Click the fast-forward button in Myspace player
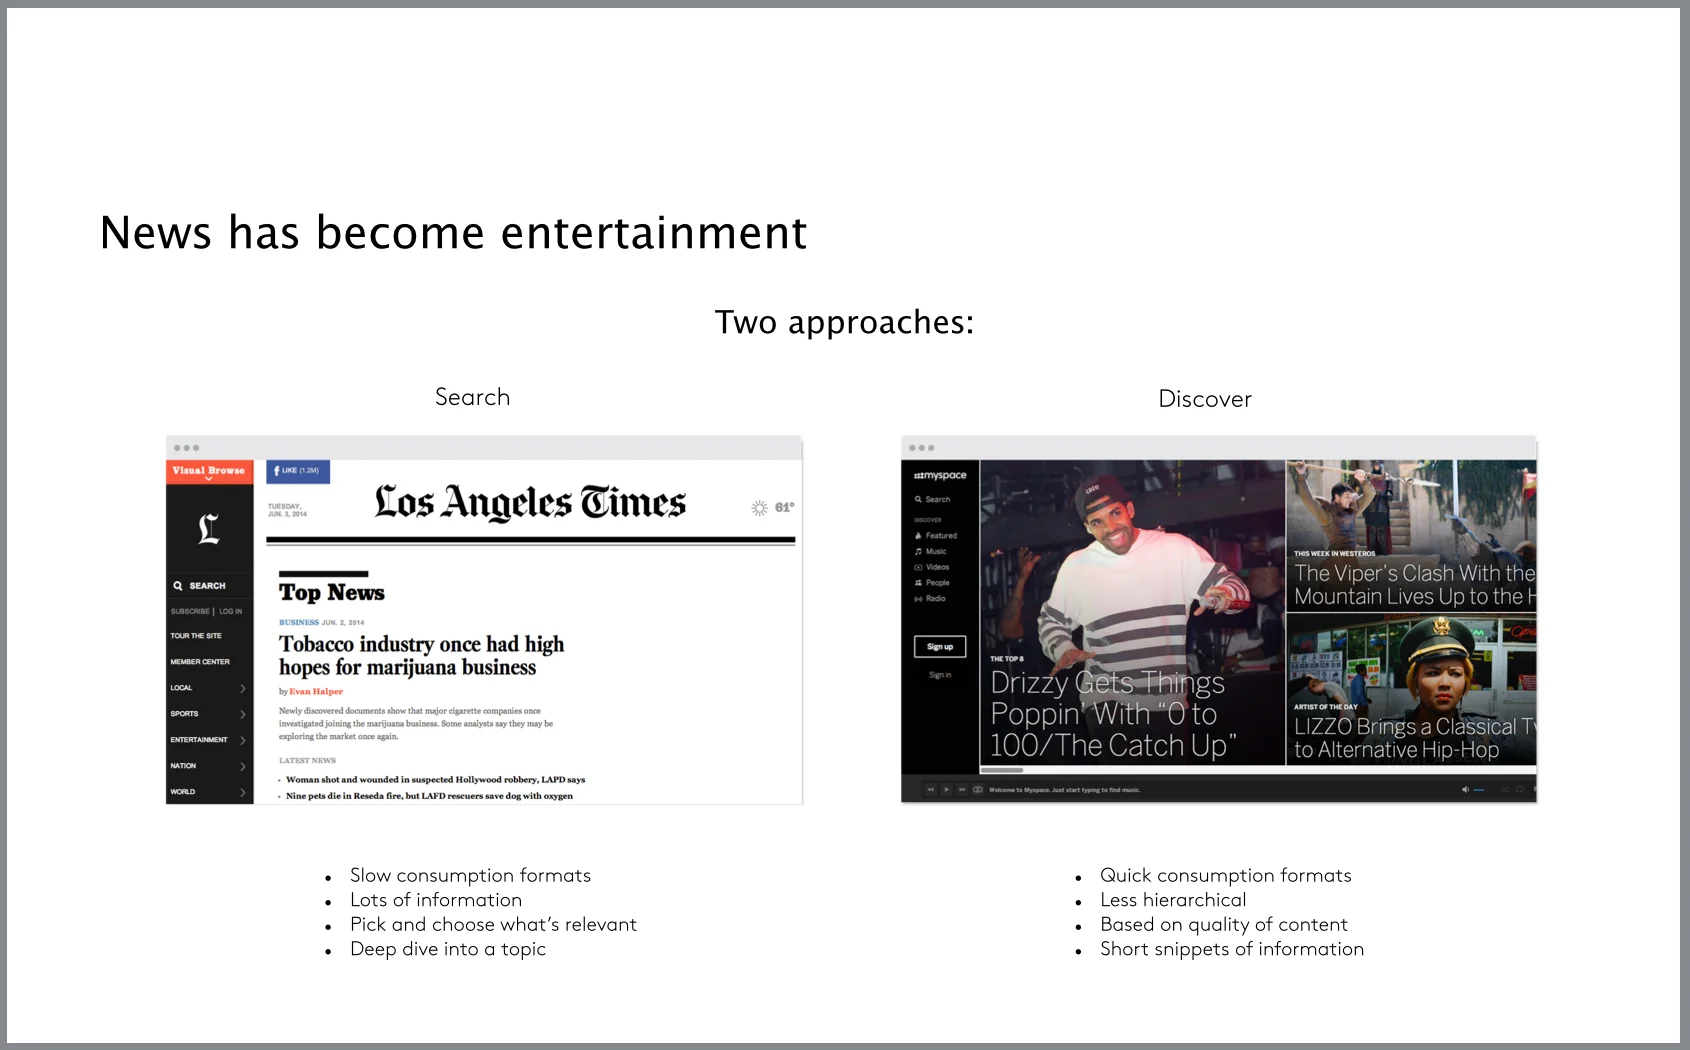This screenshot has height=1050, width=1690. (962, 790)
